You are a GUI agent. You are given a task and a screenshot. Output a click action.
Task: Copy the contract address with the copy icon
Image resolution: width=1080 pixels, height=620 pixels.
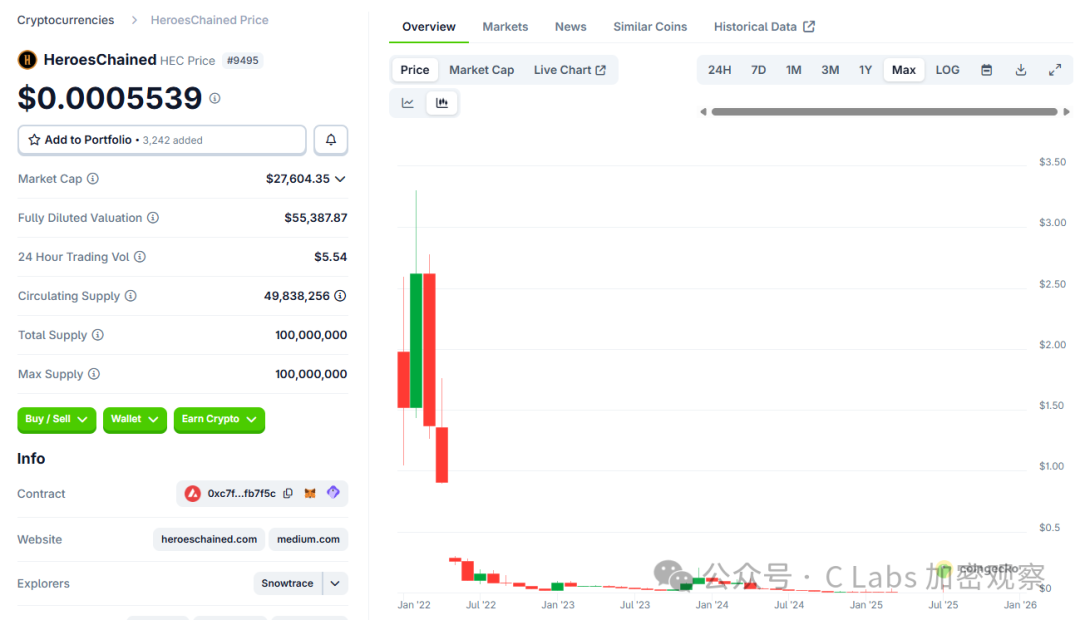pos(288,493)
